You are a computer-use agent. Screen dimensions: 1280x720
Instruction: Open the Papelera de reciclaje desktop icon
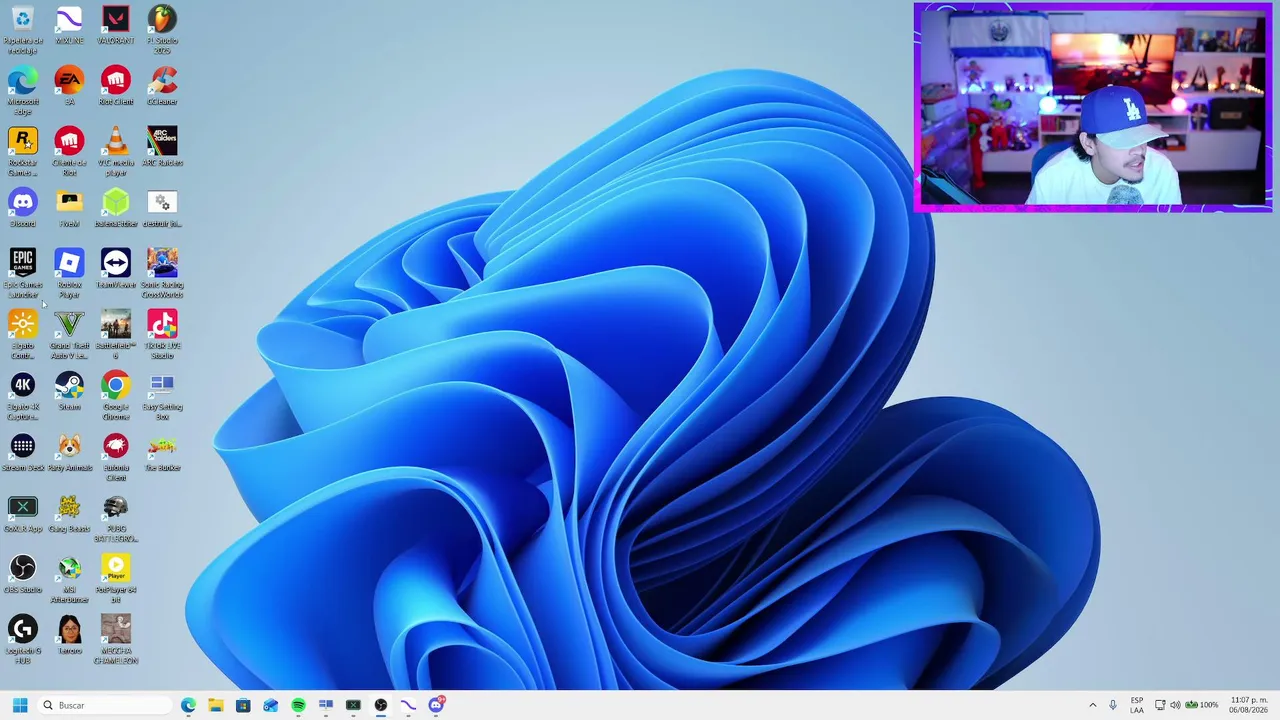22,30
